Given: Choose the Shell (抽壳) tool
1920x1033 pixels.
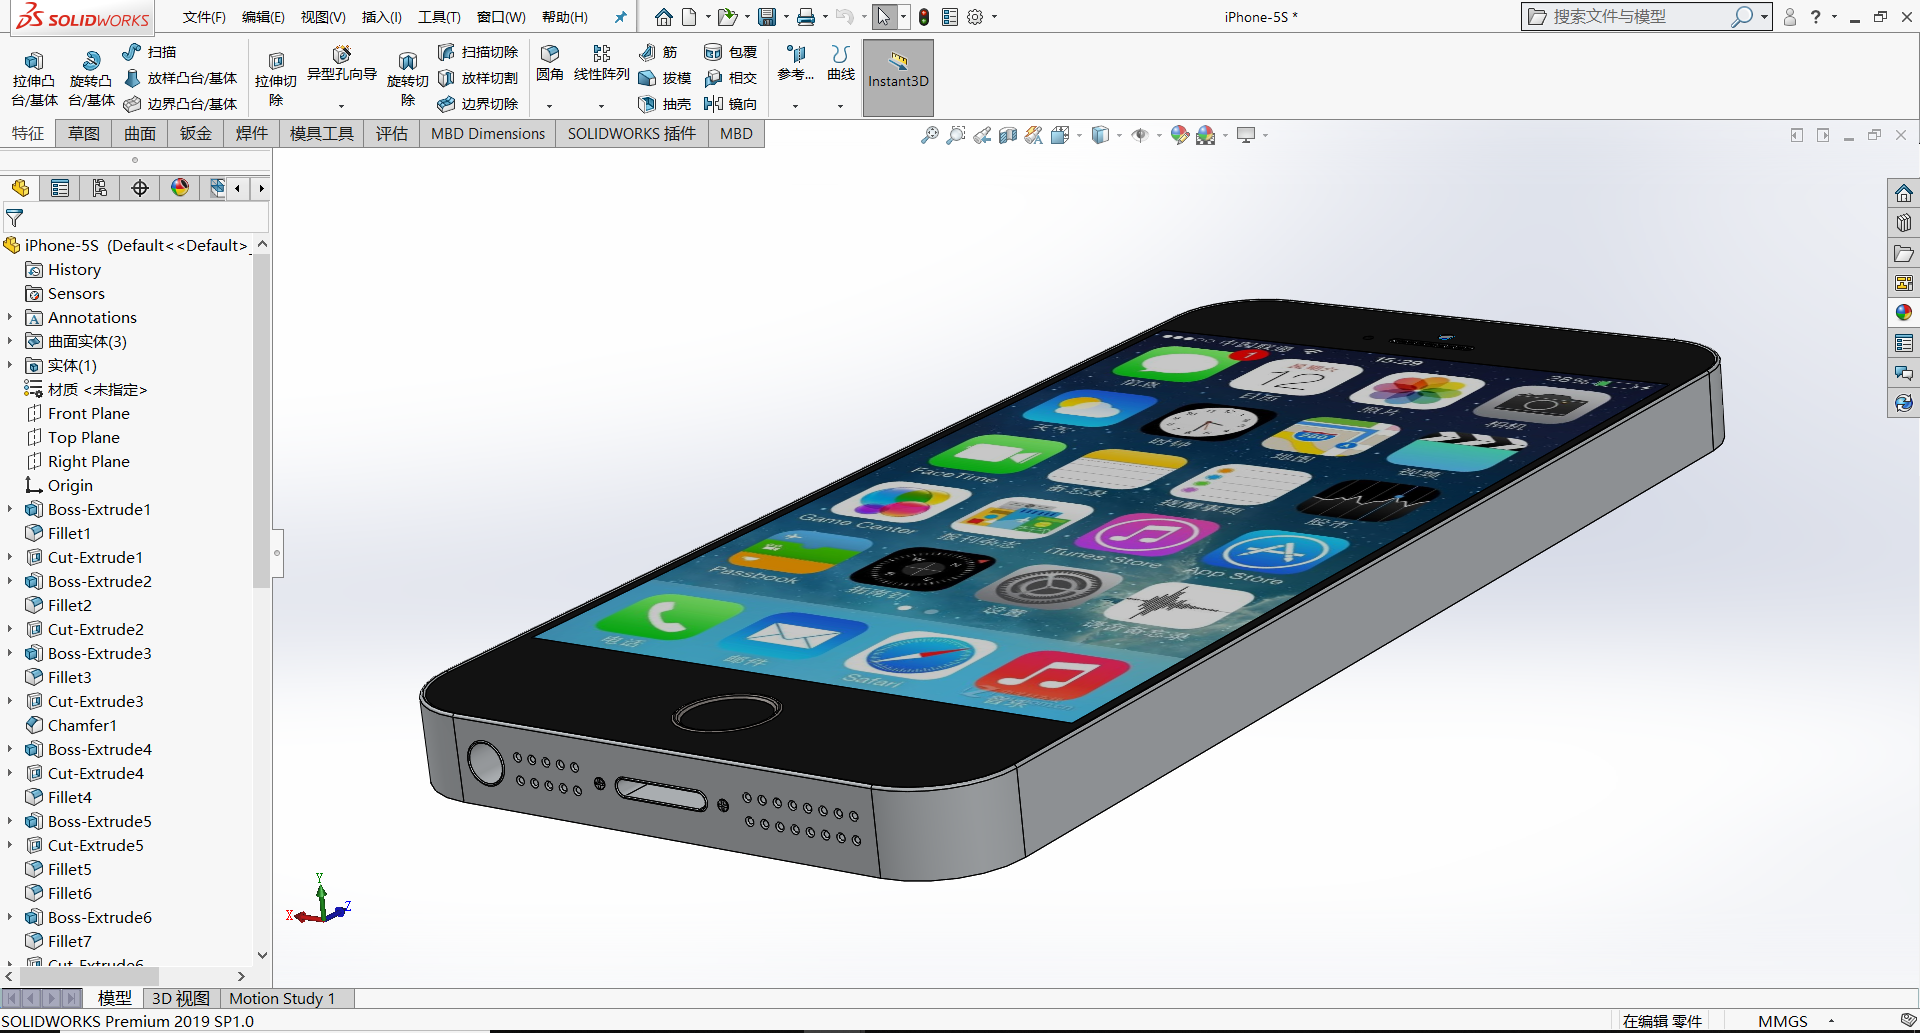Looking at the screenshot, I should coord(665,104).
